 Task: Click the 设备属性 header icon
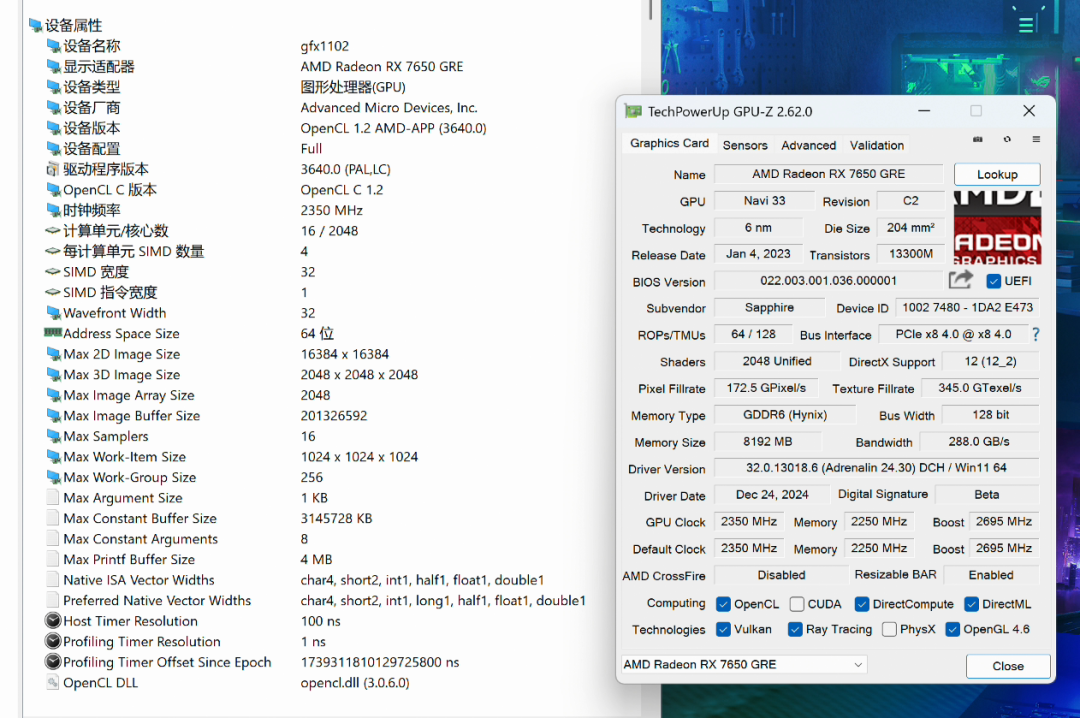click(x=36, y=25)
